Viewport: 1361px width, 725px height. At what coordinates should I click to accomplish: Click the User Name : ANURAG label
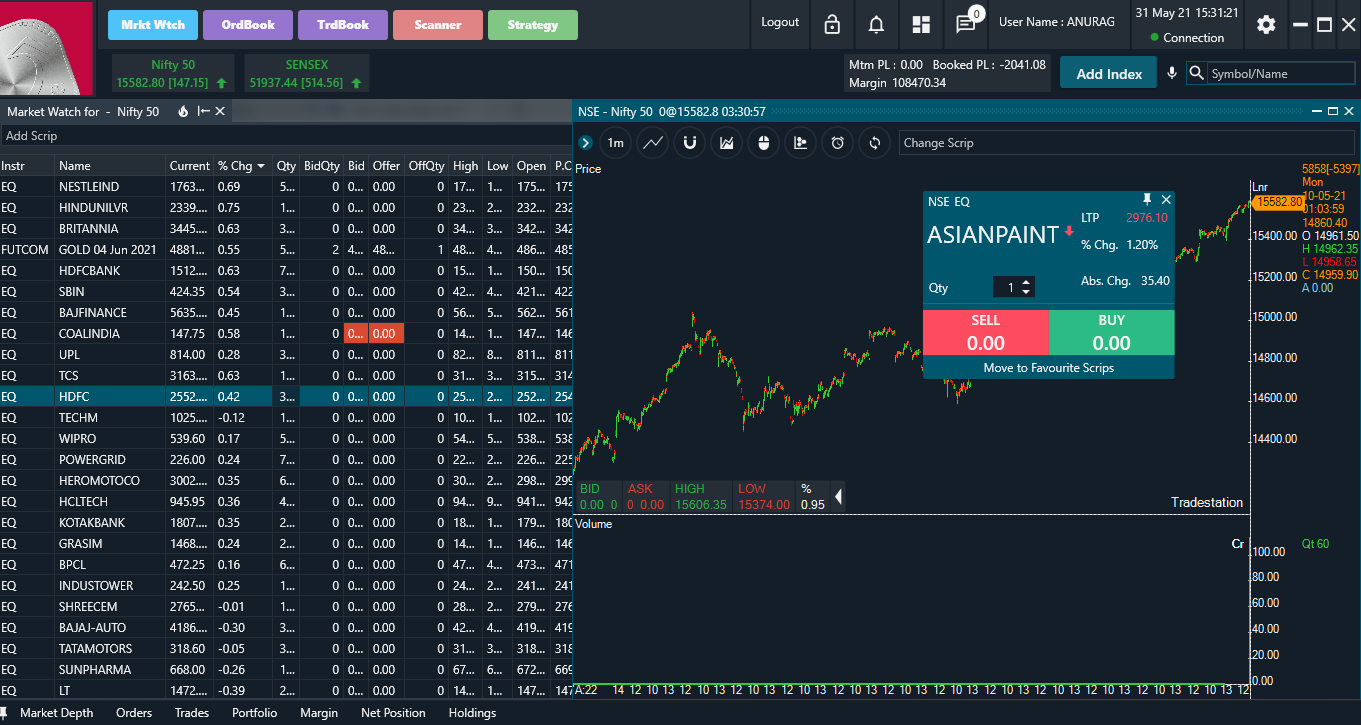[1058, 22]
